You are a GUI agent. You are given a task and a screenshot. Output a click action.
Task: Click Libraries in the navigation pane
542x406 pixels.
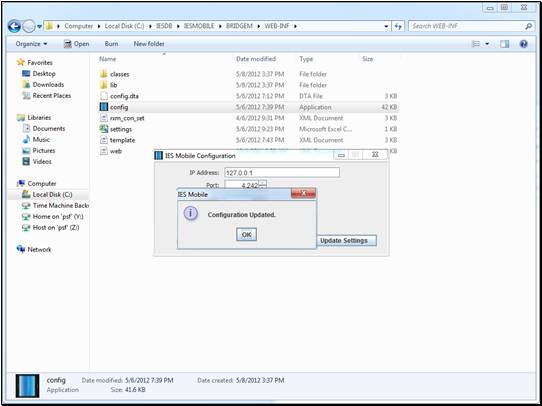coord(39,117)
